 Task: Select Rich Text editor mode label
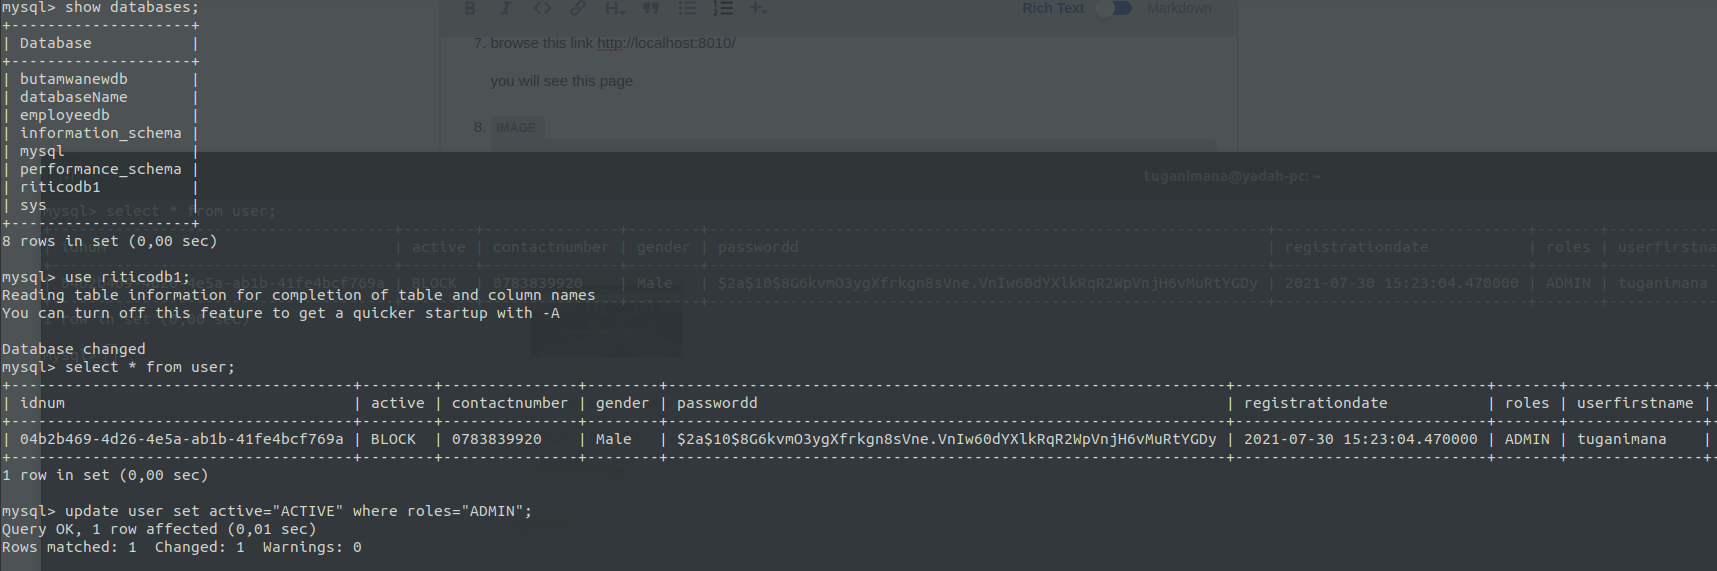coord(1052,8)
